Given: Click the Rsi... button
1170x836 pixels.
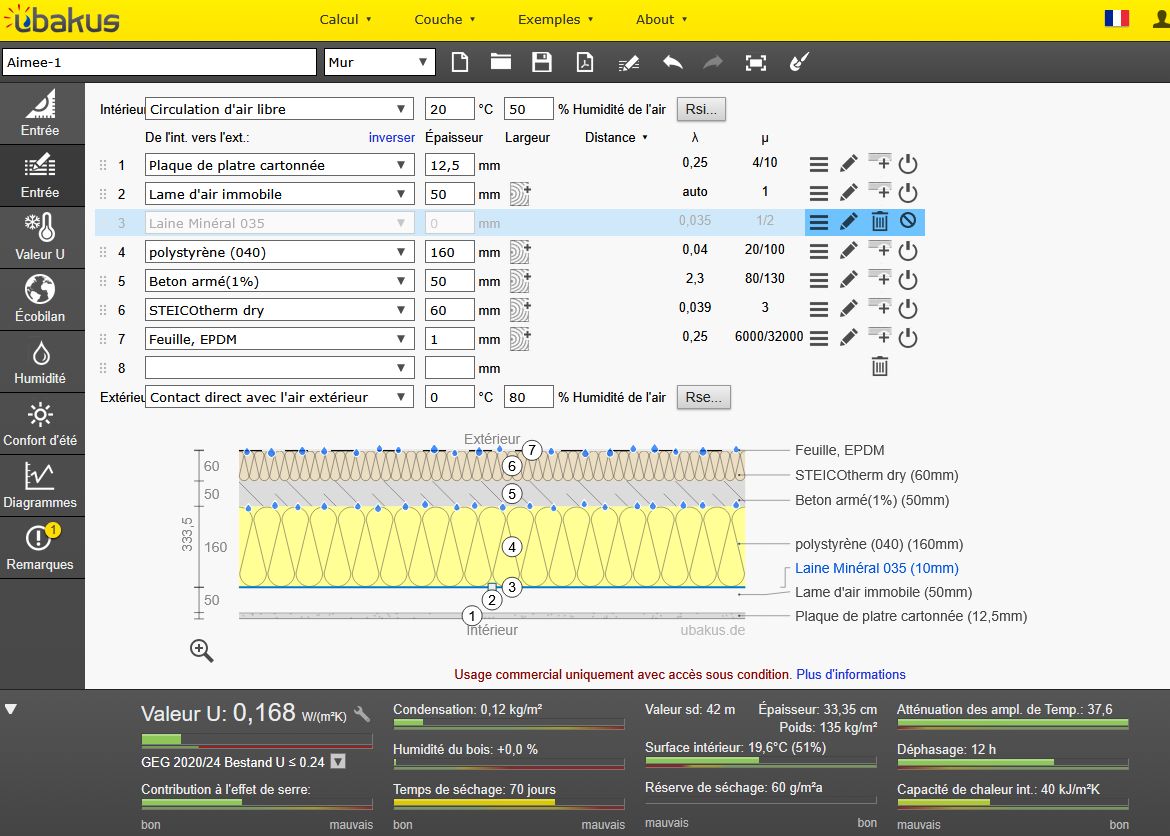Looking at the screenshot, I should coord(702,109).
